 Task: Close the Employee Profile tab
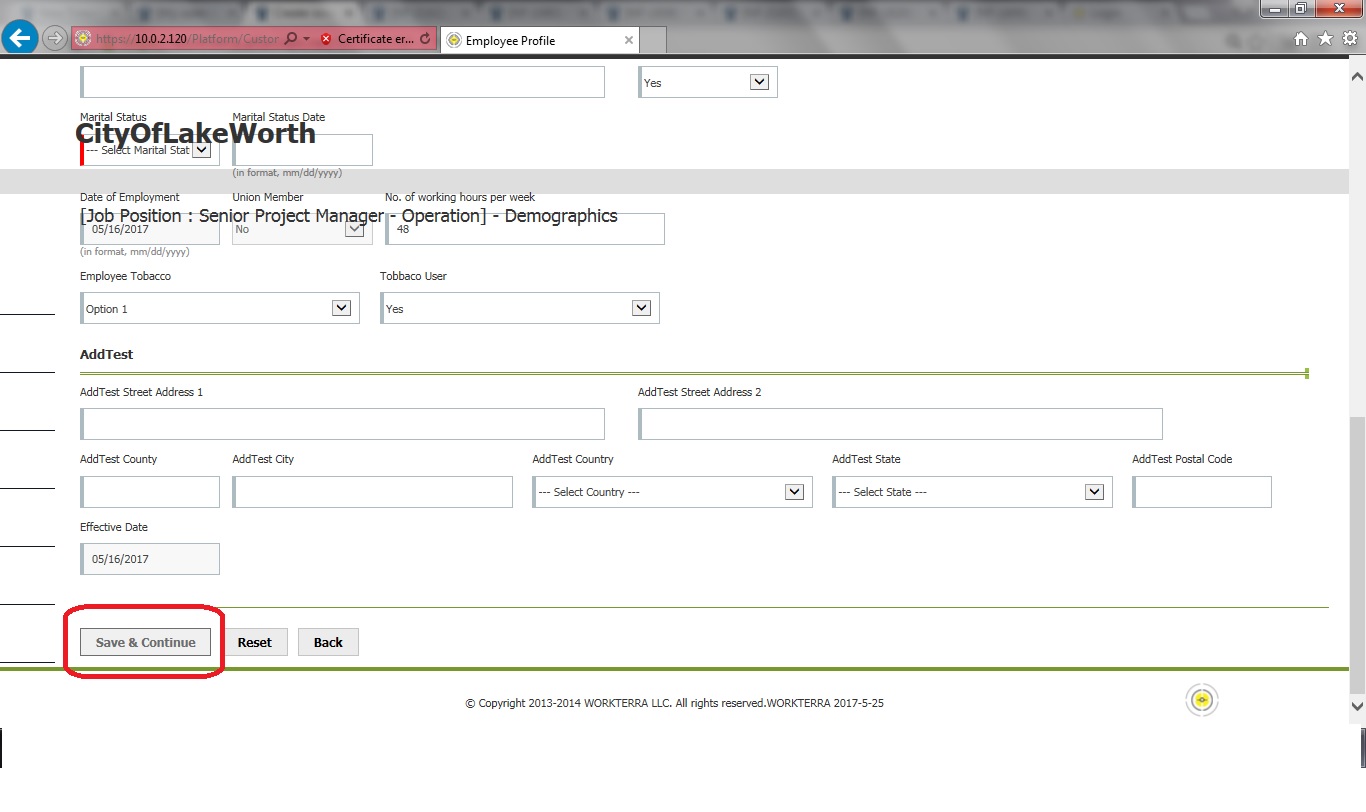[628, 40]
